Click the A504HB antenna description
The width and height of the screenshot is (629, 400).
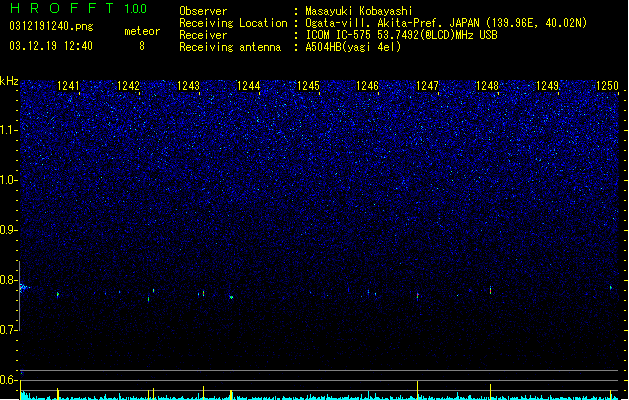[x=353, y=47]
